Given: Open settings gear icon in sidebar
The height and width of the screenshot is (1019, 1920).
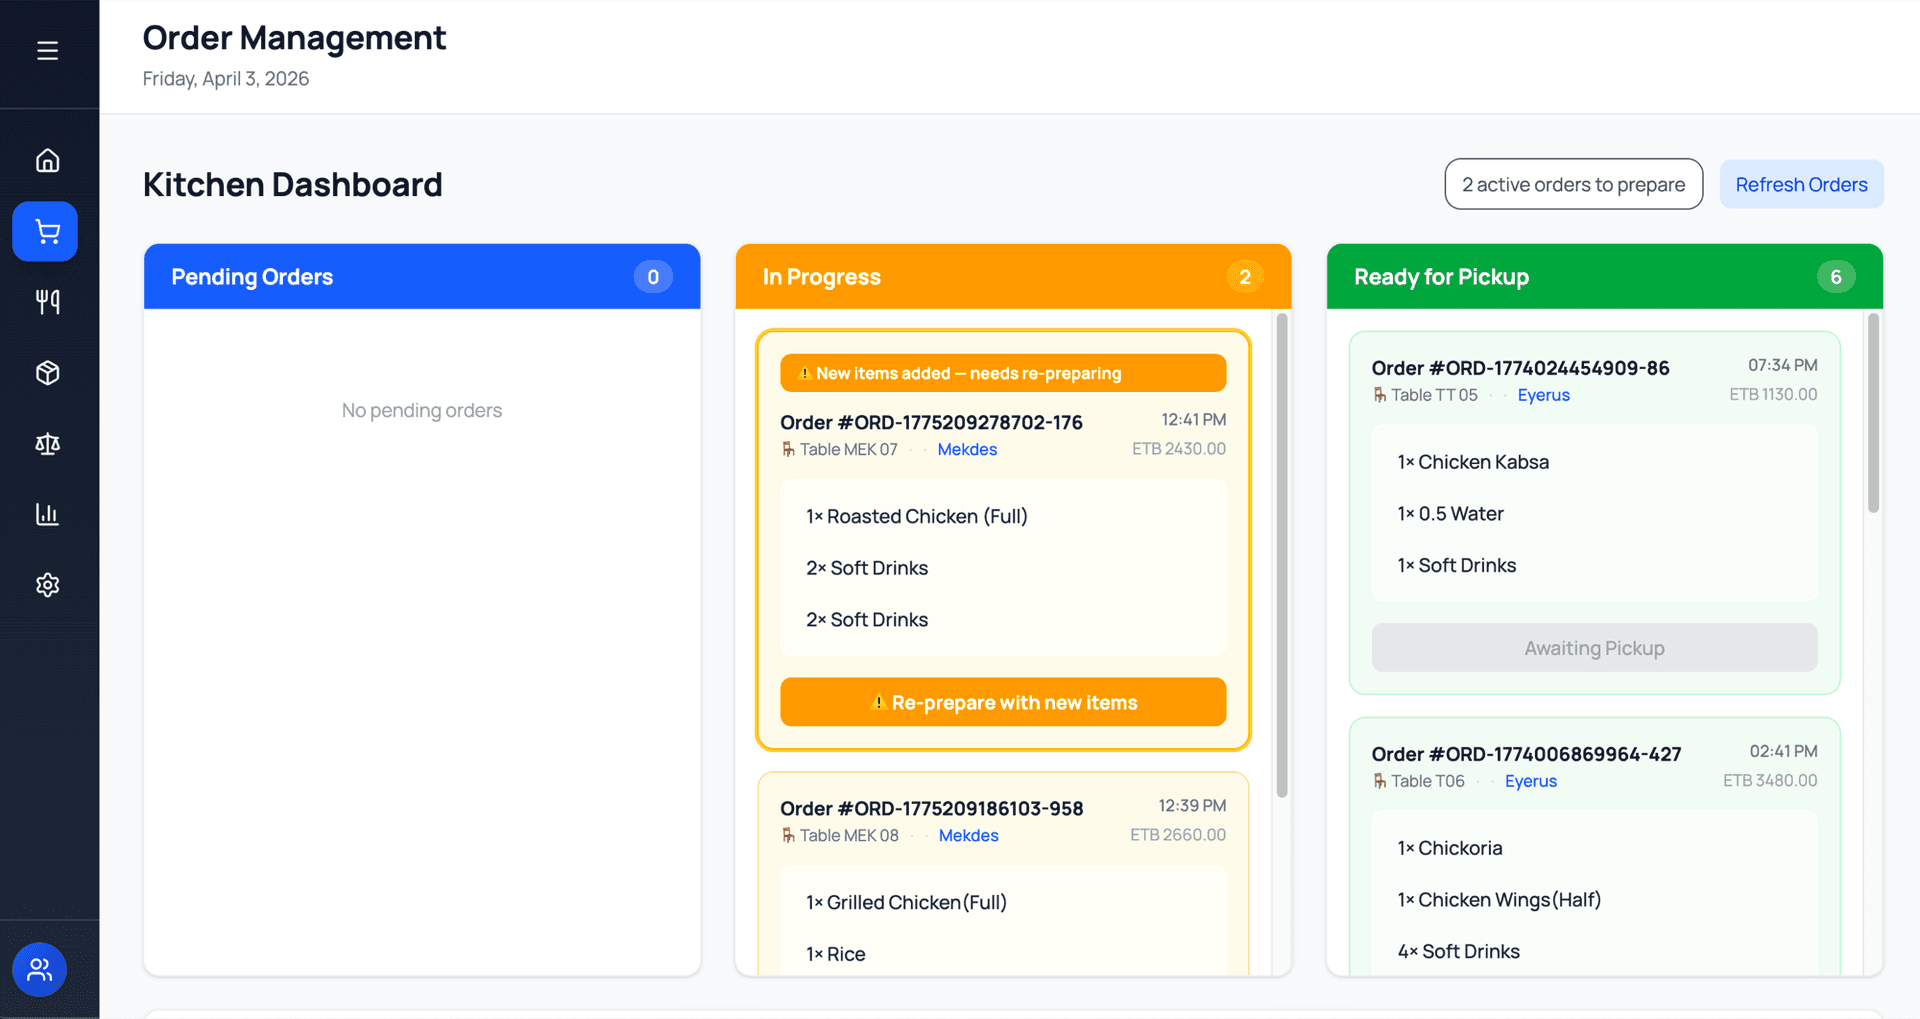Looking at the screenshot, I should click(47, 585).
